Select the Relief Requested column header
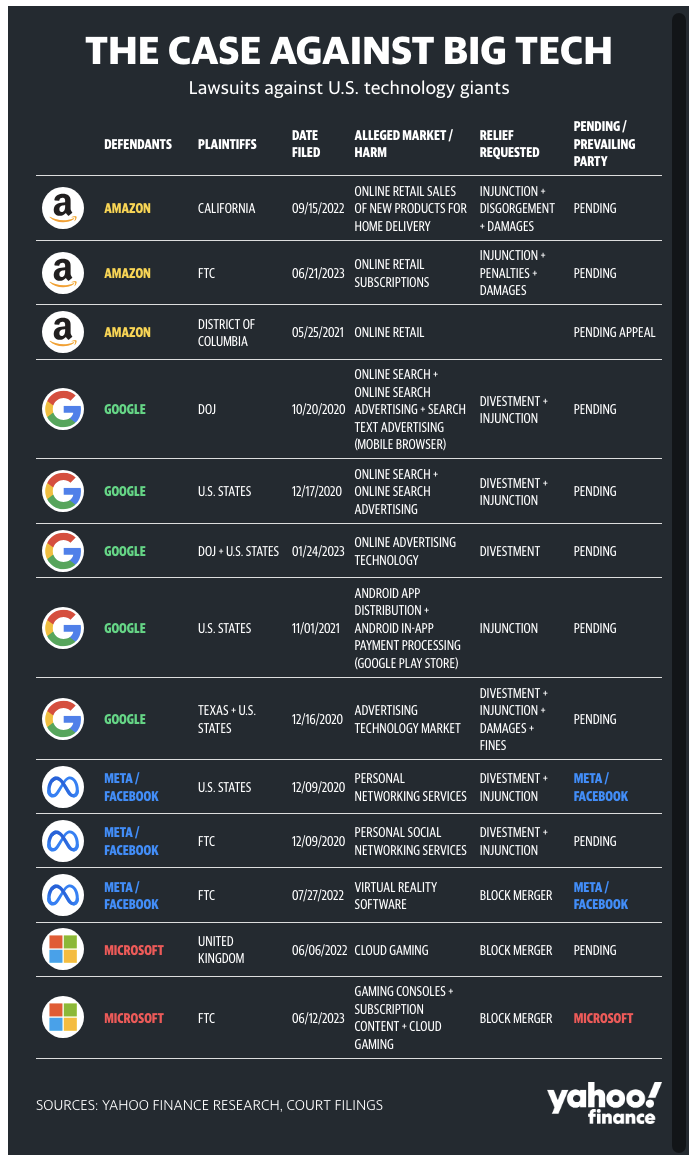Screen dimensions: 696x1162 coord(509,144)
